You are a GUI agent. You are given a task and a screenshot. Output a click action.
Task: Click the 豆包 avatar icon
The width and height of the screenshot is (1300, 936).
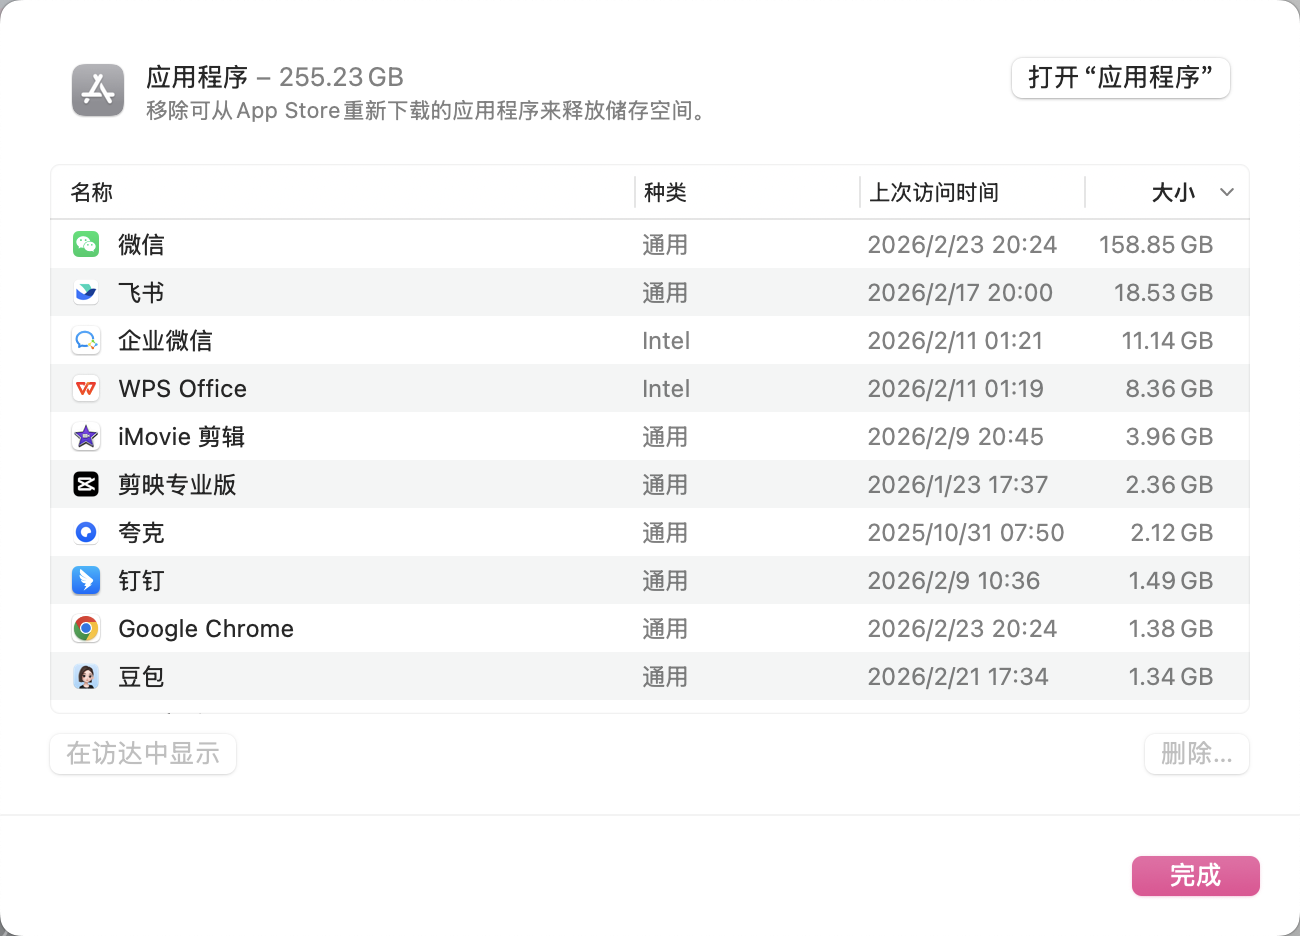[x=86, y=677]
